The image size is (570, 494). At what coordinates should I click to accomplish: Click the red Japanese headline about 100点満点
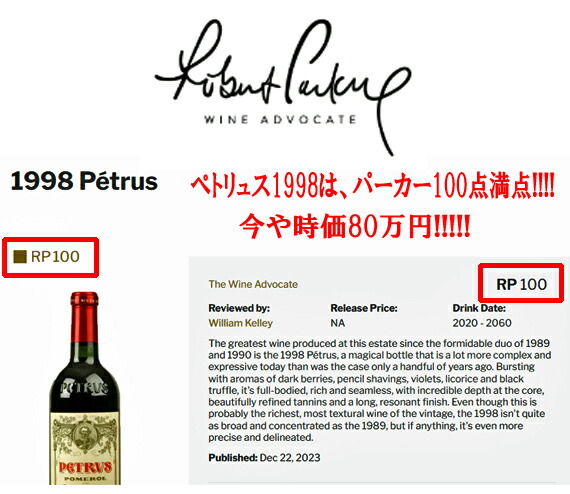pyautogui.click(x=372, y=187)
